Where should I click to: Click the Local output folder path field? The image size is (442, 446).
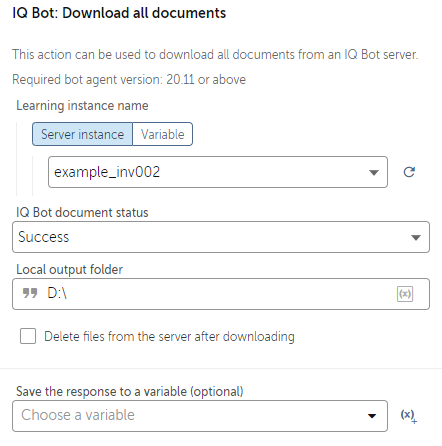221,294
